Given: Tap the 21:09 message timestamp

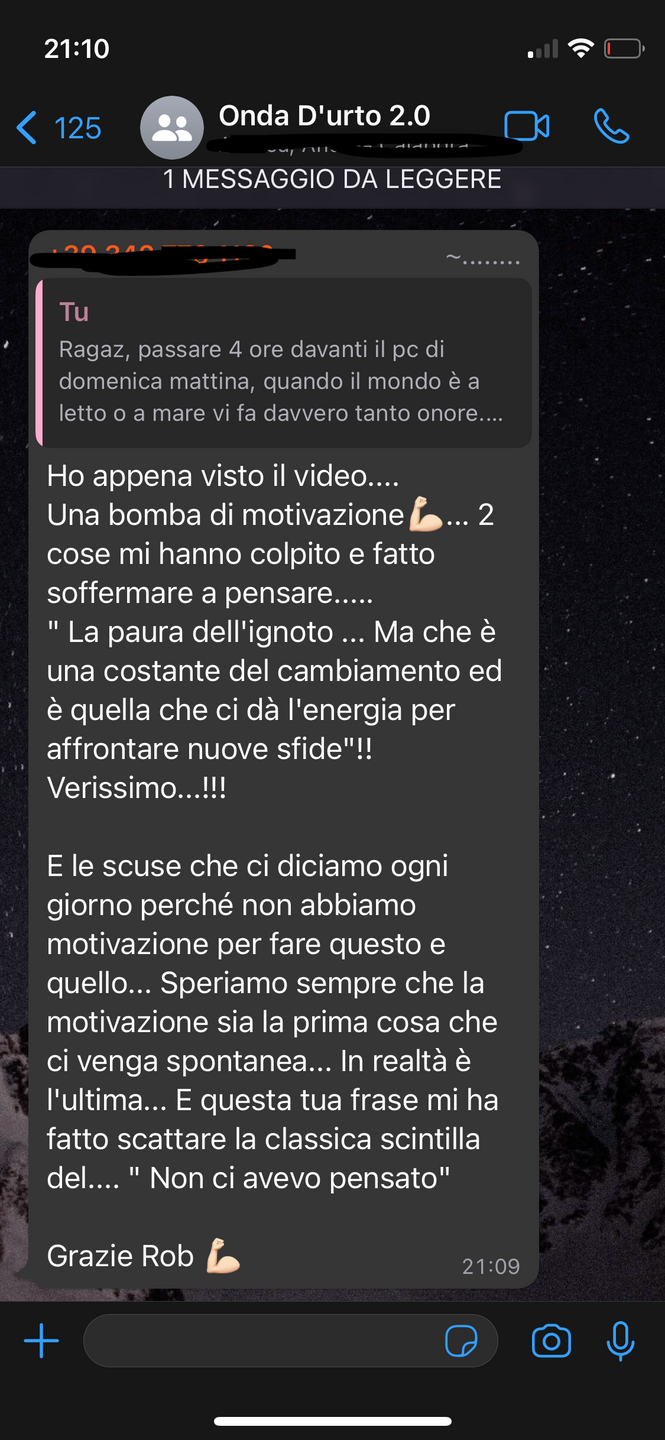Looking at the screenshot, I should [x=491, y=1266].
